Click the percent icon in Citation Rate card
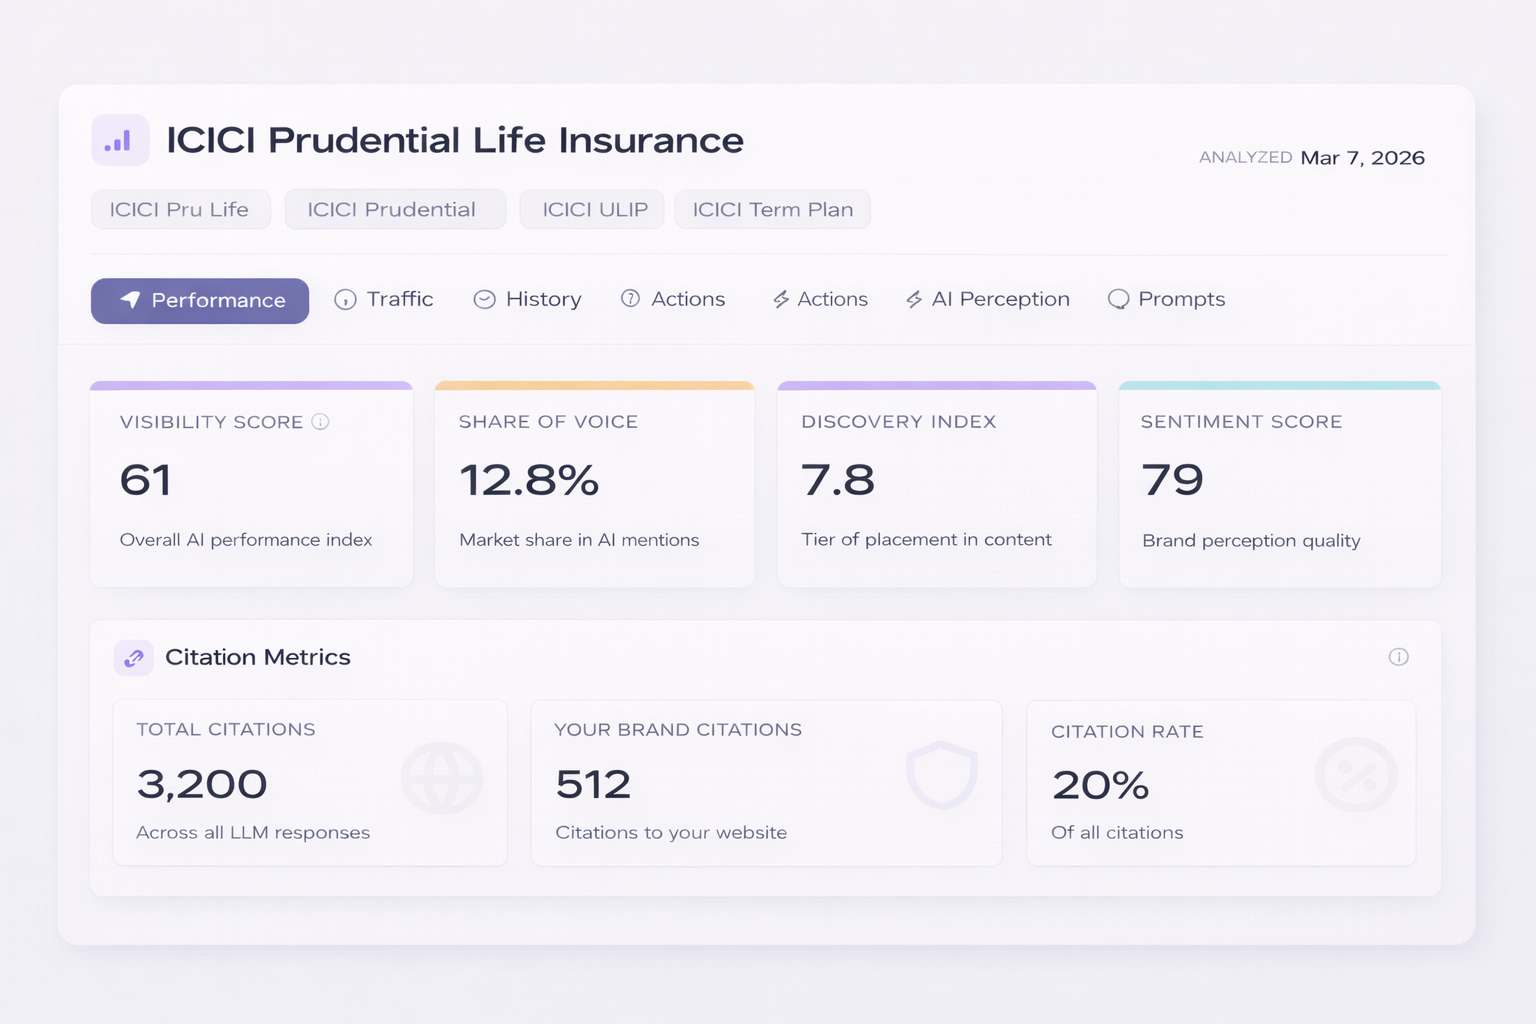 click(1356, 775)
